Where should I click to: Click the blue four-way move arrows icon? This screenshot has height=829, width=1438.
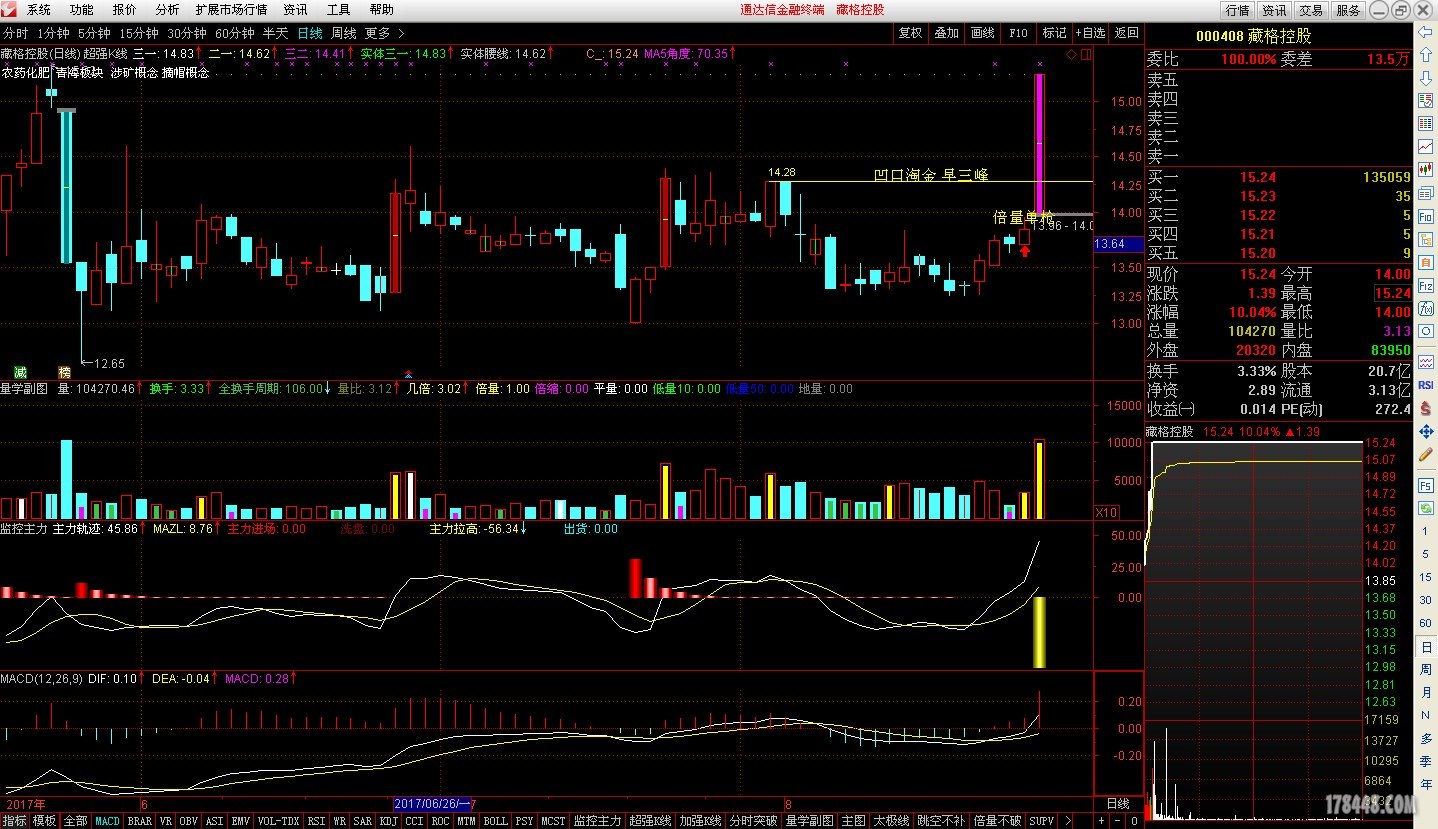point(1426,431)
